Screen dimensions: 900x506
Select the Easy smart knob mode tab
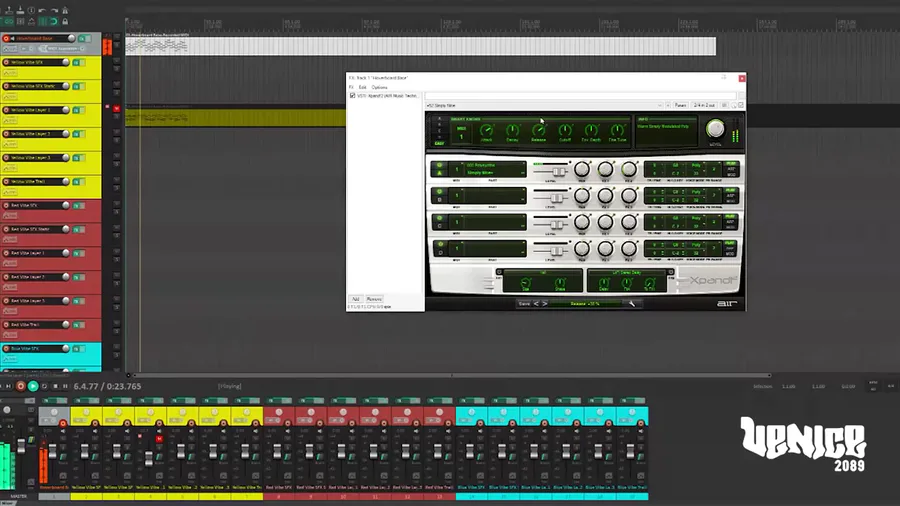coord(440,143)
